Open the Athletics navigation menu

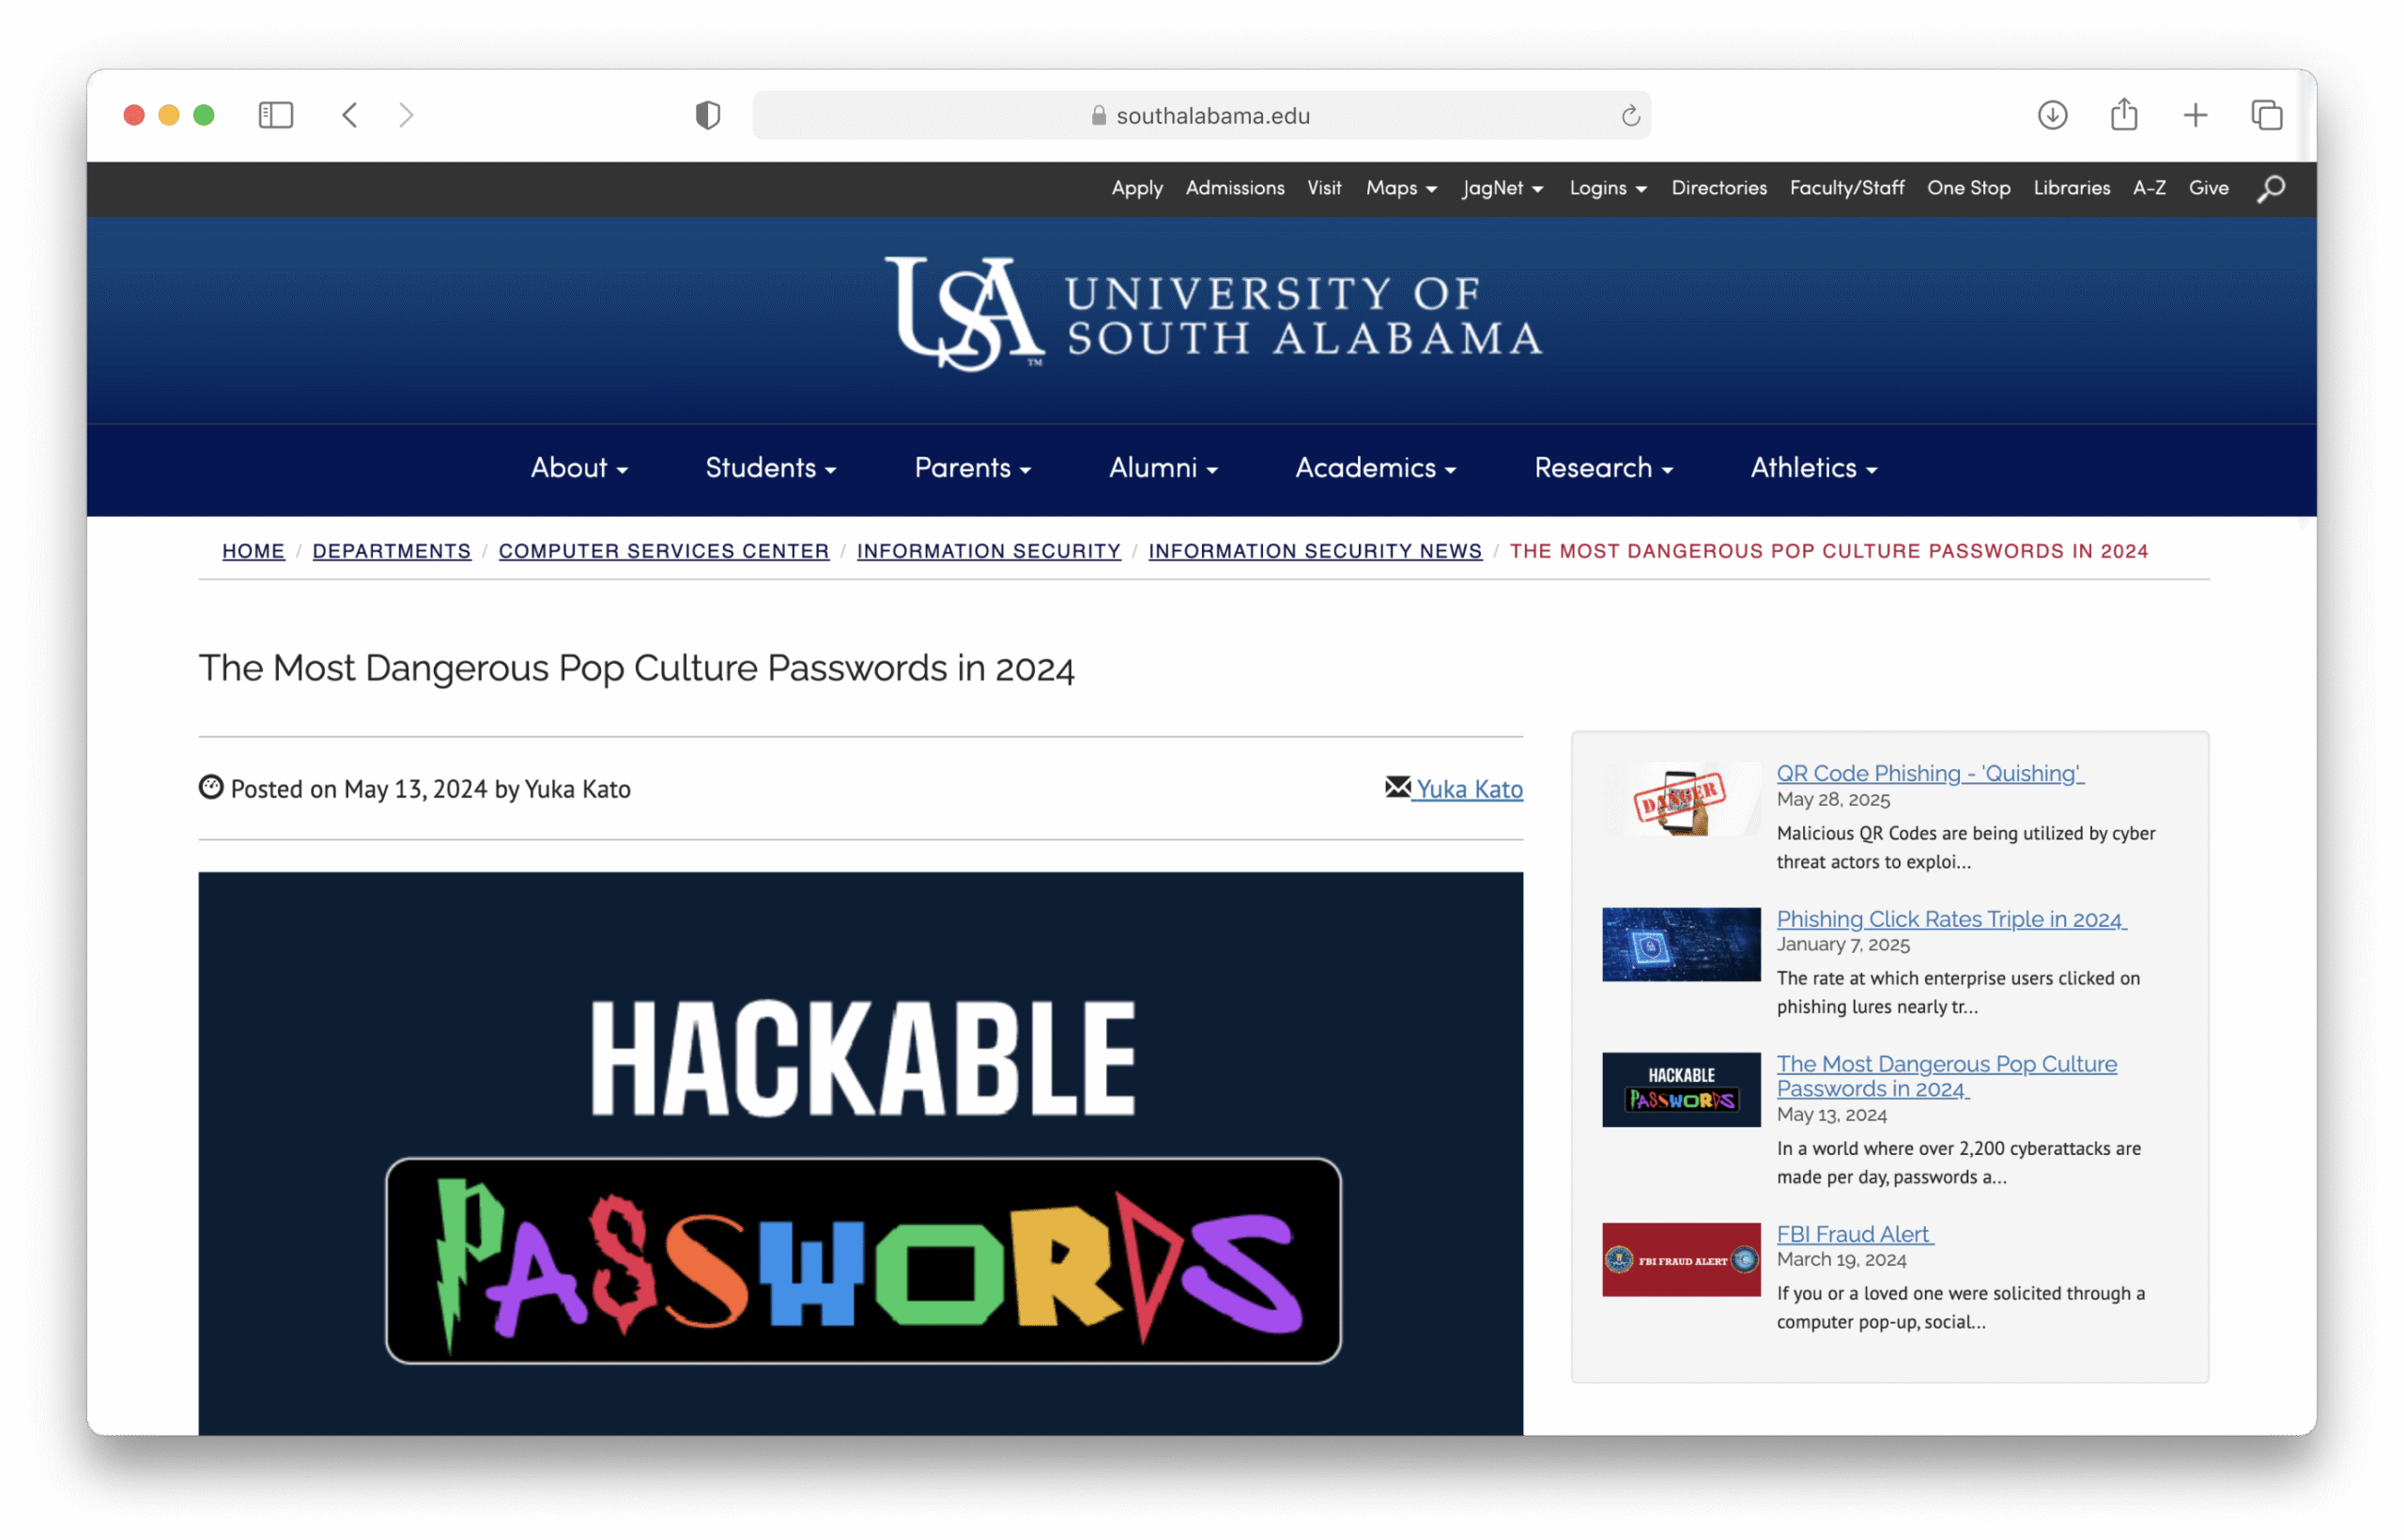click(x=1813, y=468)
